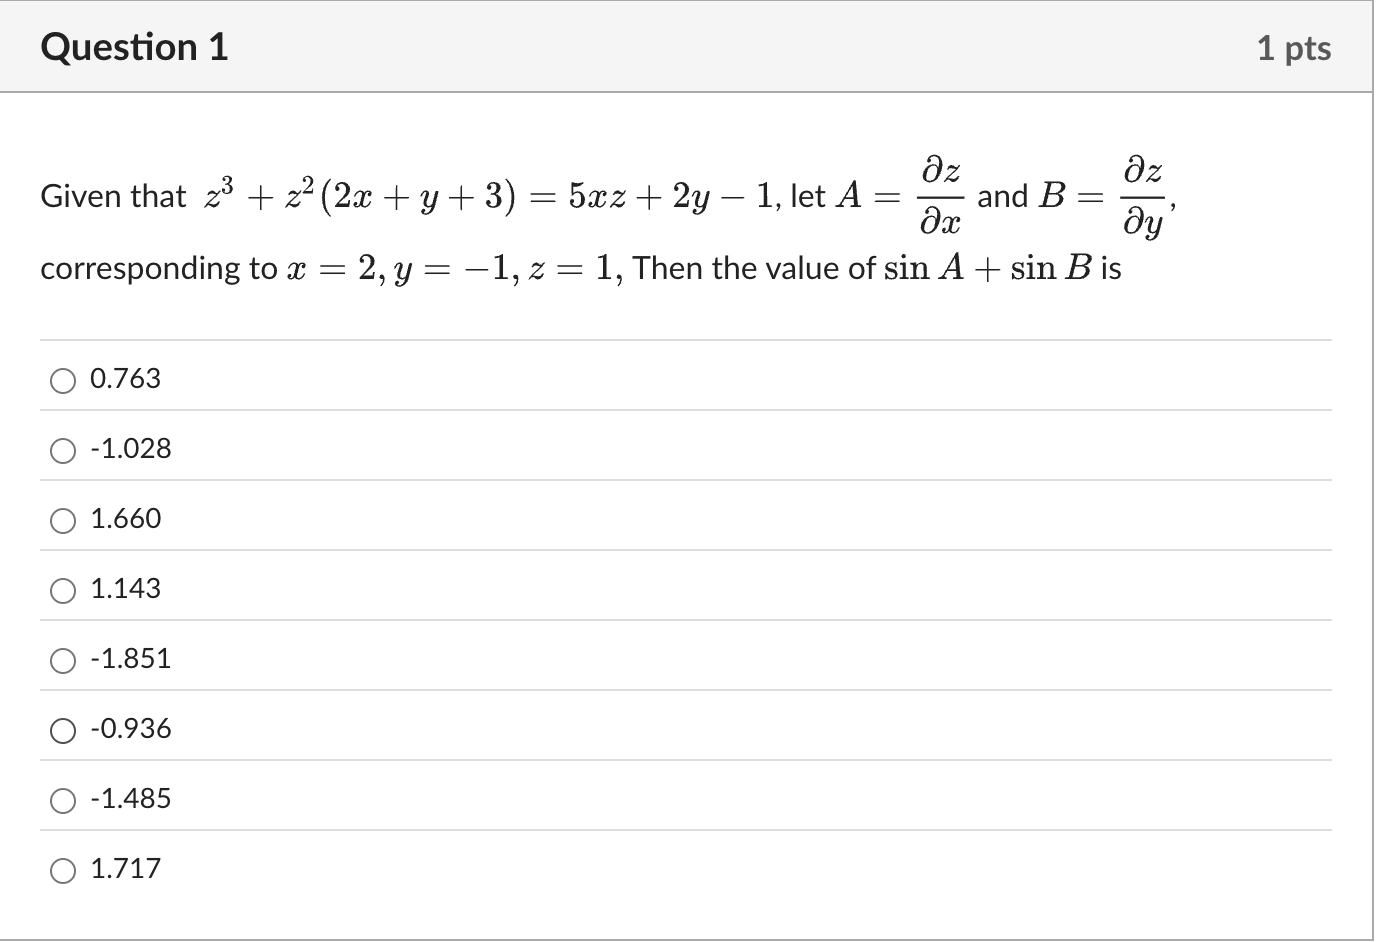Image resolution: width=1376 pixels, height=942 pixels.
Task: Choose the radio button for -0.936
Action: click(x=63, y=730)
